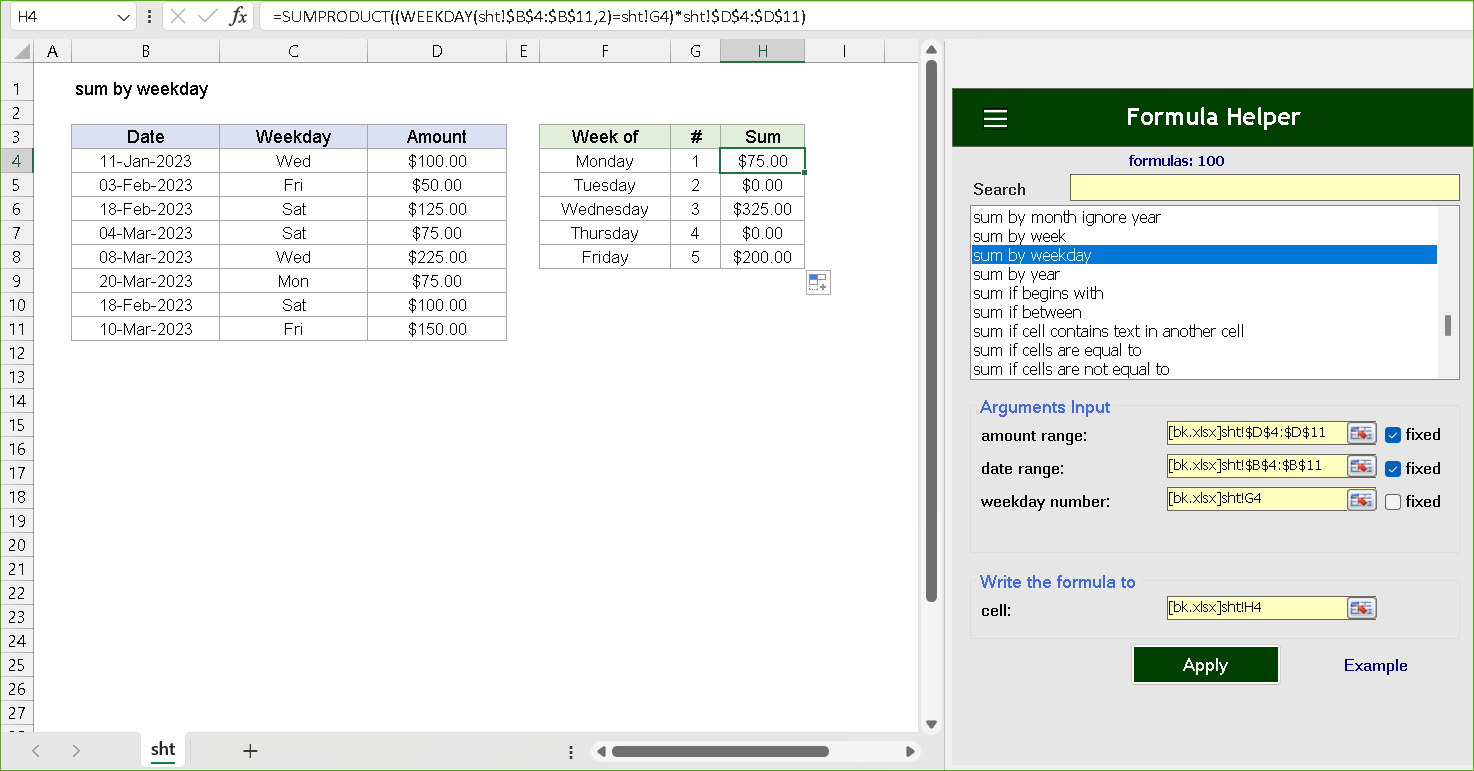Viewport: 1474px width, 771px height.
Task: Select 'sum if between' in formula list
Action: coord(1027,312)
